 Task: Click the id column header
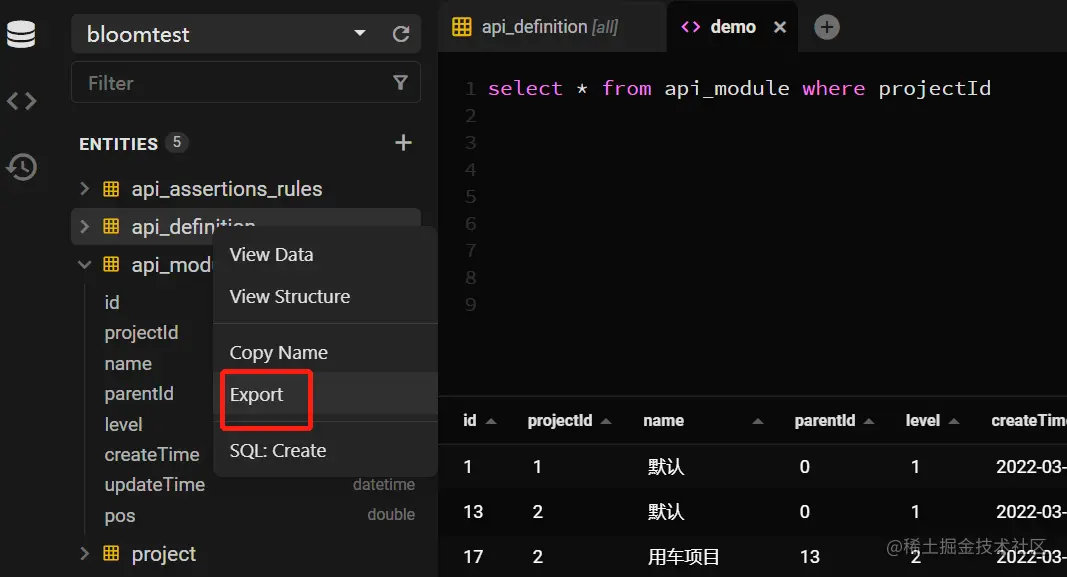(470, 421)
